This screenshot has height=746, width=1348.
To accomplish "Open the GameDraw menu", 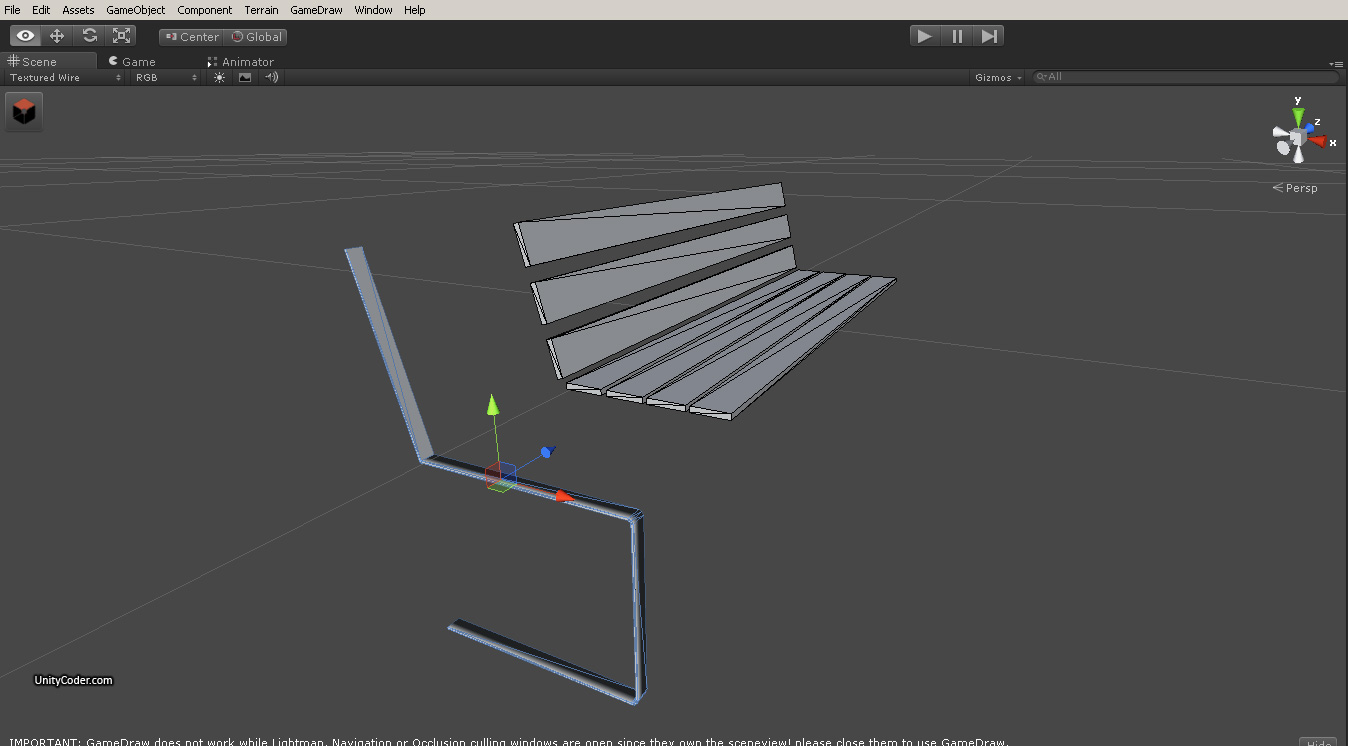I will [315, 10].
